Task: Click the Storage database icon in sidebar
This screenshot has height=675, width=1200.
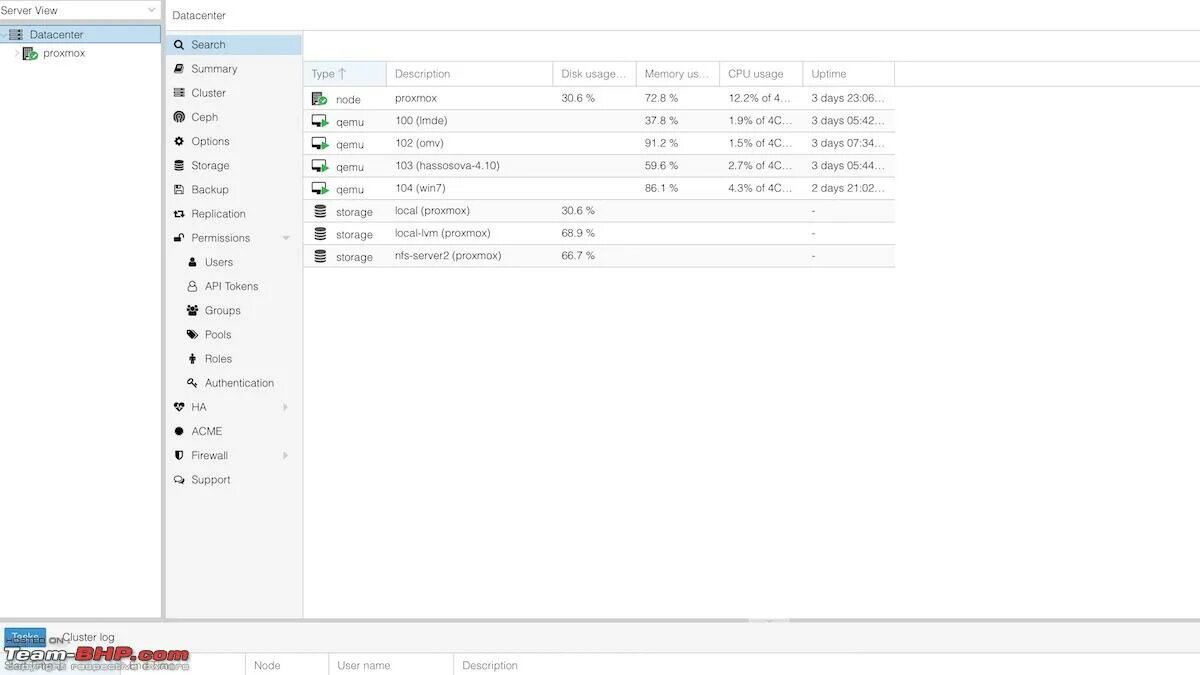Action: pos(179,166)
